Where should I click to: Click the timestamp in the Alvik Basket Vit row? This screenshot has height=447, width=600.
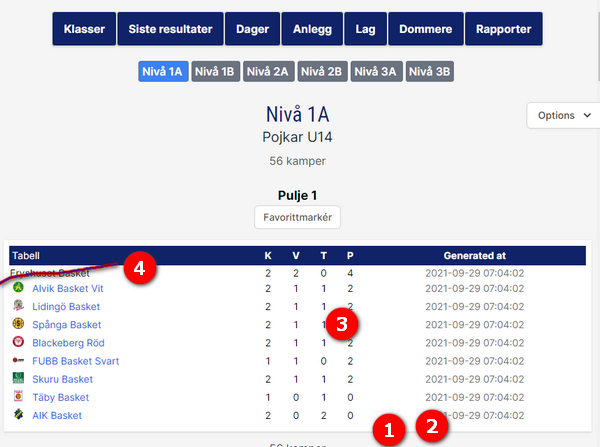click(474, 289)
